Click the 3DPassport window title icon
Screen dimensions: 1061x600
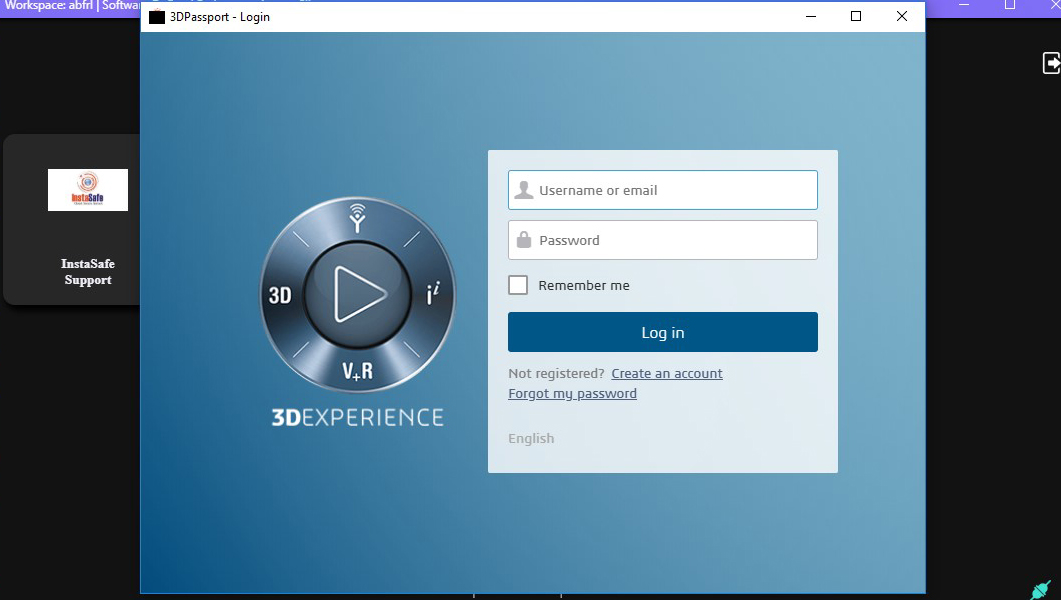(x=157, y=17)
